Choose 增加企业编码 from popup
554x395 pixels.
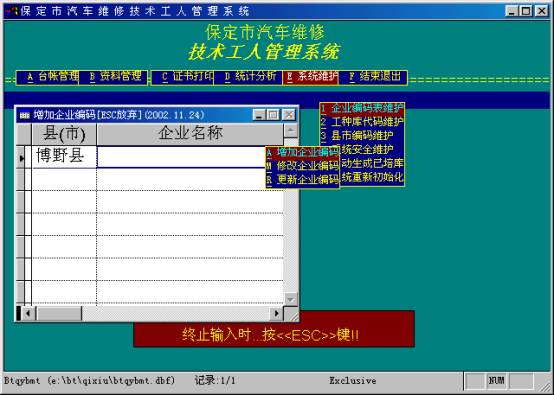303,153
